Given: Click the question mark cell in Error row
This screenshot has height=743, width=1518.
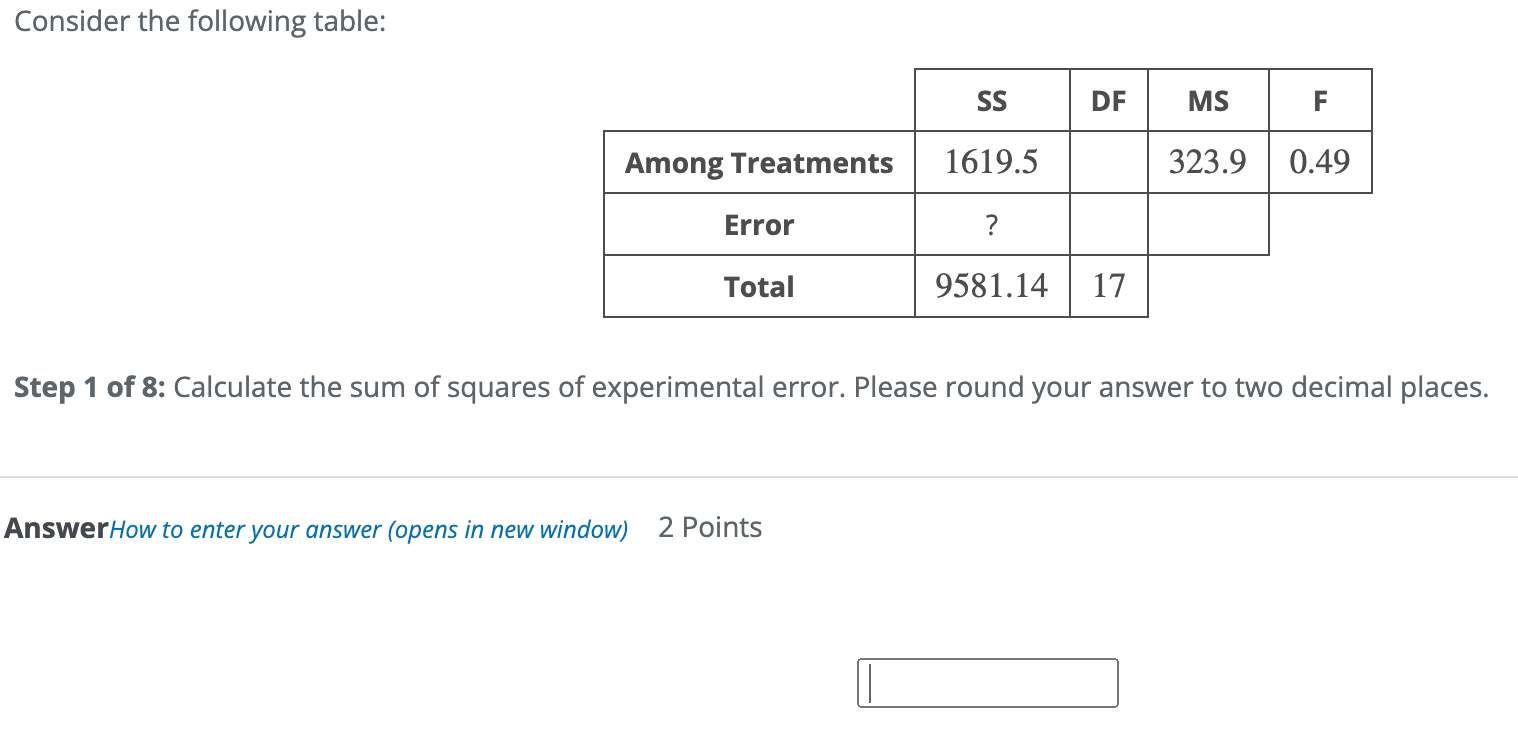Looking at the screenshot, I should tap(991, 224).
